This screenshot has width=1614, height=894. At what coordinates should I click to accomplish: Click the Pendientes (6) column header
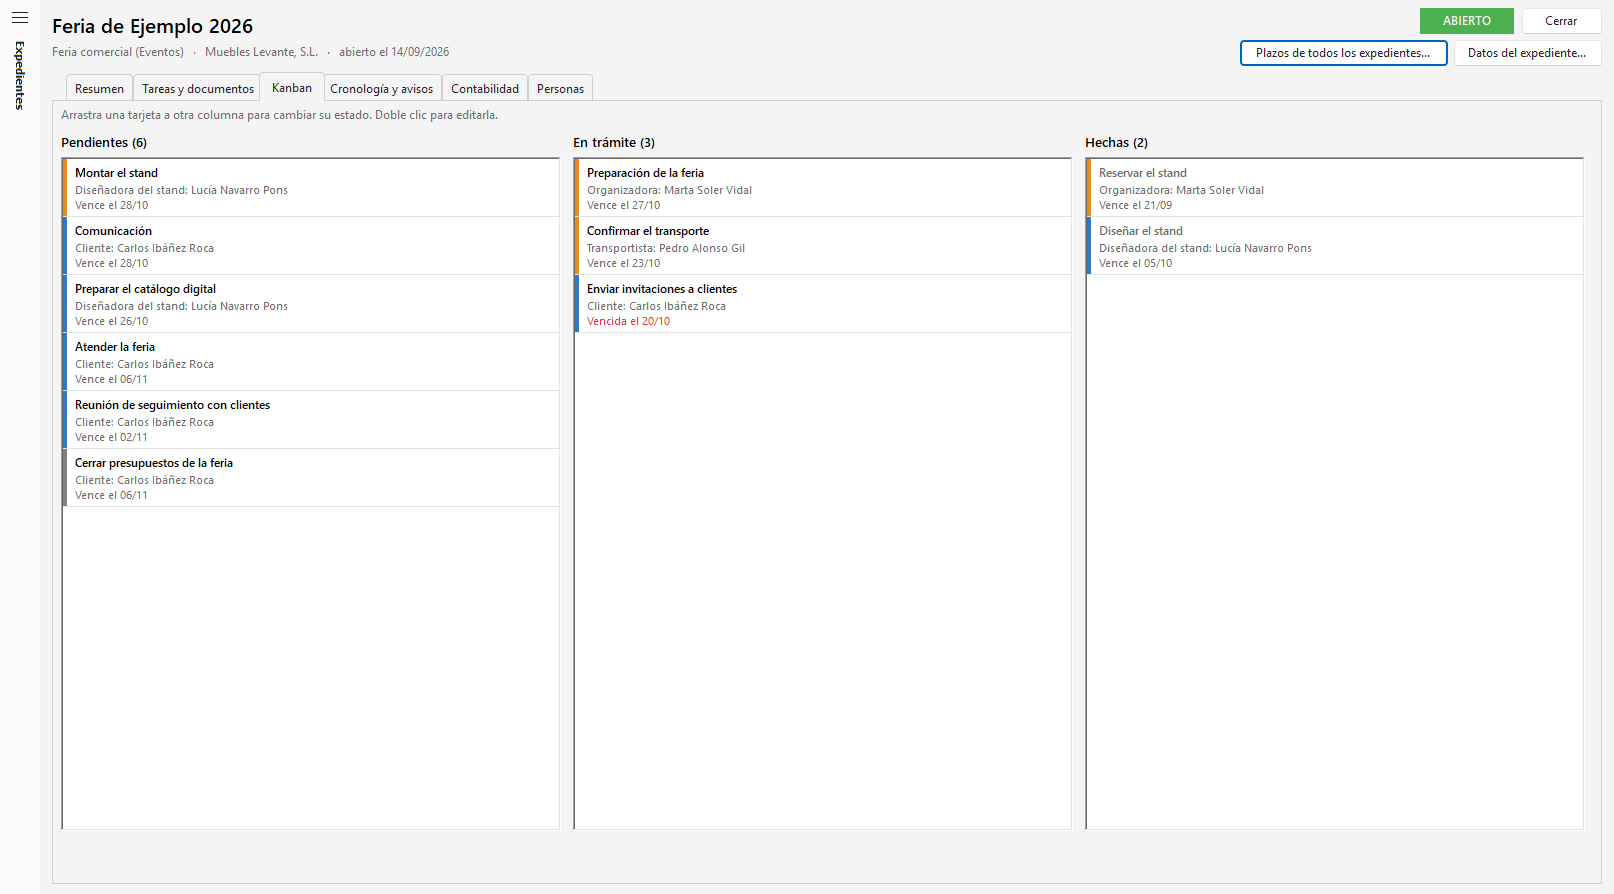click(x=104, y=143)
